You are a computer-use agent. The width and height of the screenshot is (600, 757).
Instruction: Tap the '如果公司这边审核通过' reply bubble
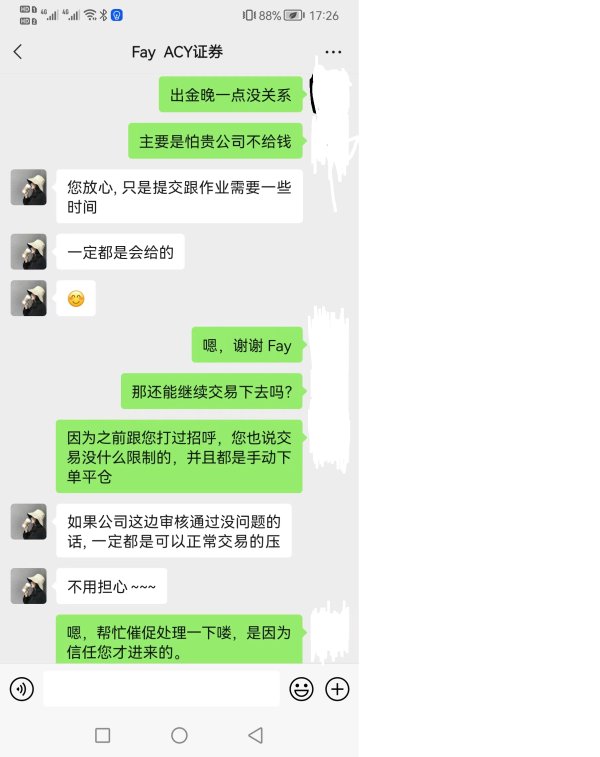tap(174, 531)
